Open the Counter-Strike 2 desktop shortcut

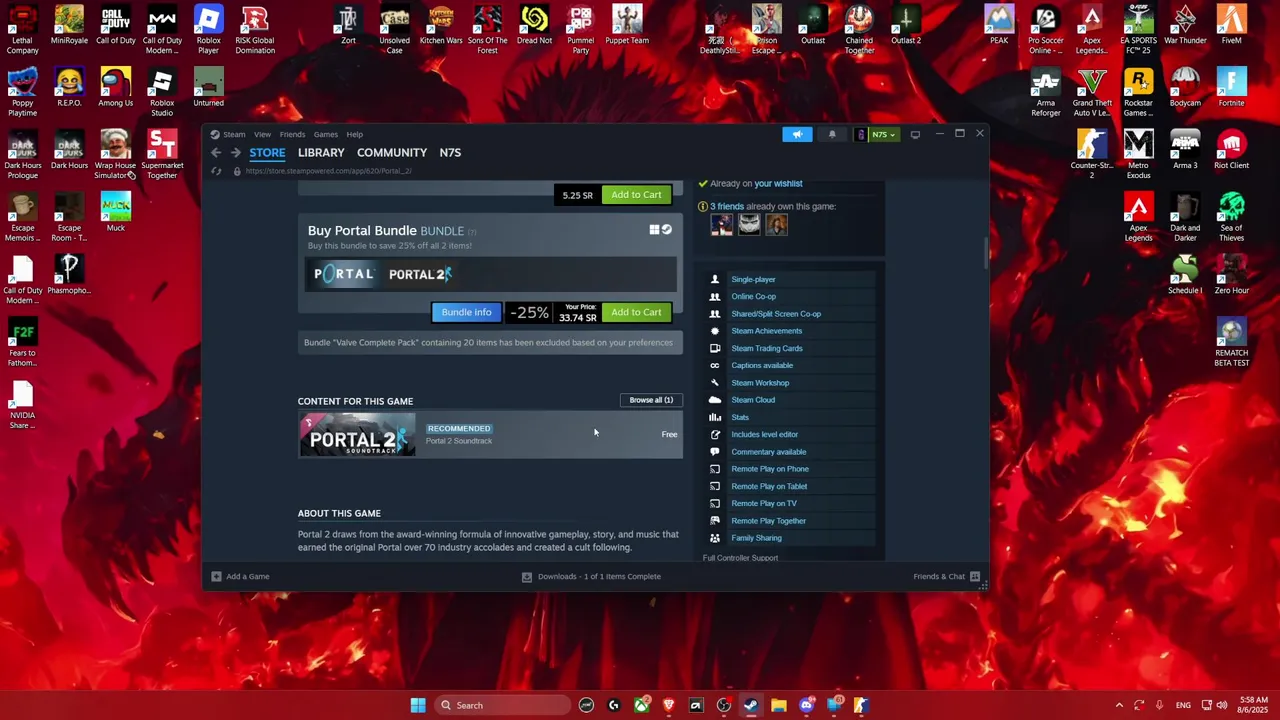click(1092, 155)
